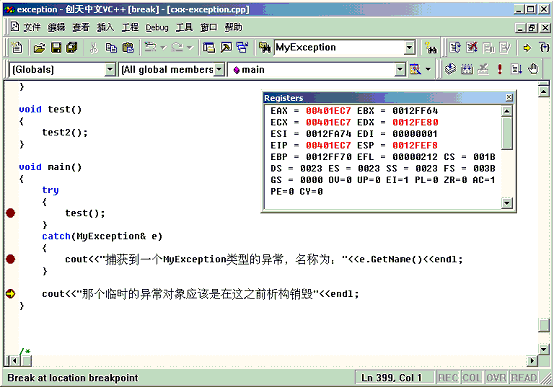This screenshot has width=553, height=387.
Task: Click the editor horizontal scroll-right arrow
Action: 532,361
